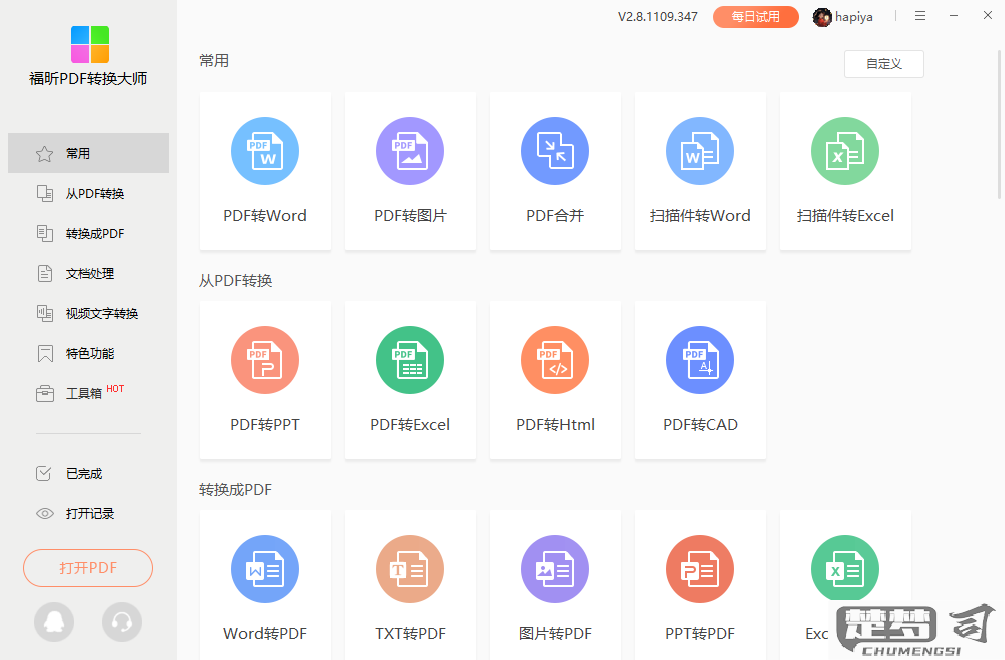
Task: Open the hamburger main menu icon
Action: click(x=920, y=16)
